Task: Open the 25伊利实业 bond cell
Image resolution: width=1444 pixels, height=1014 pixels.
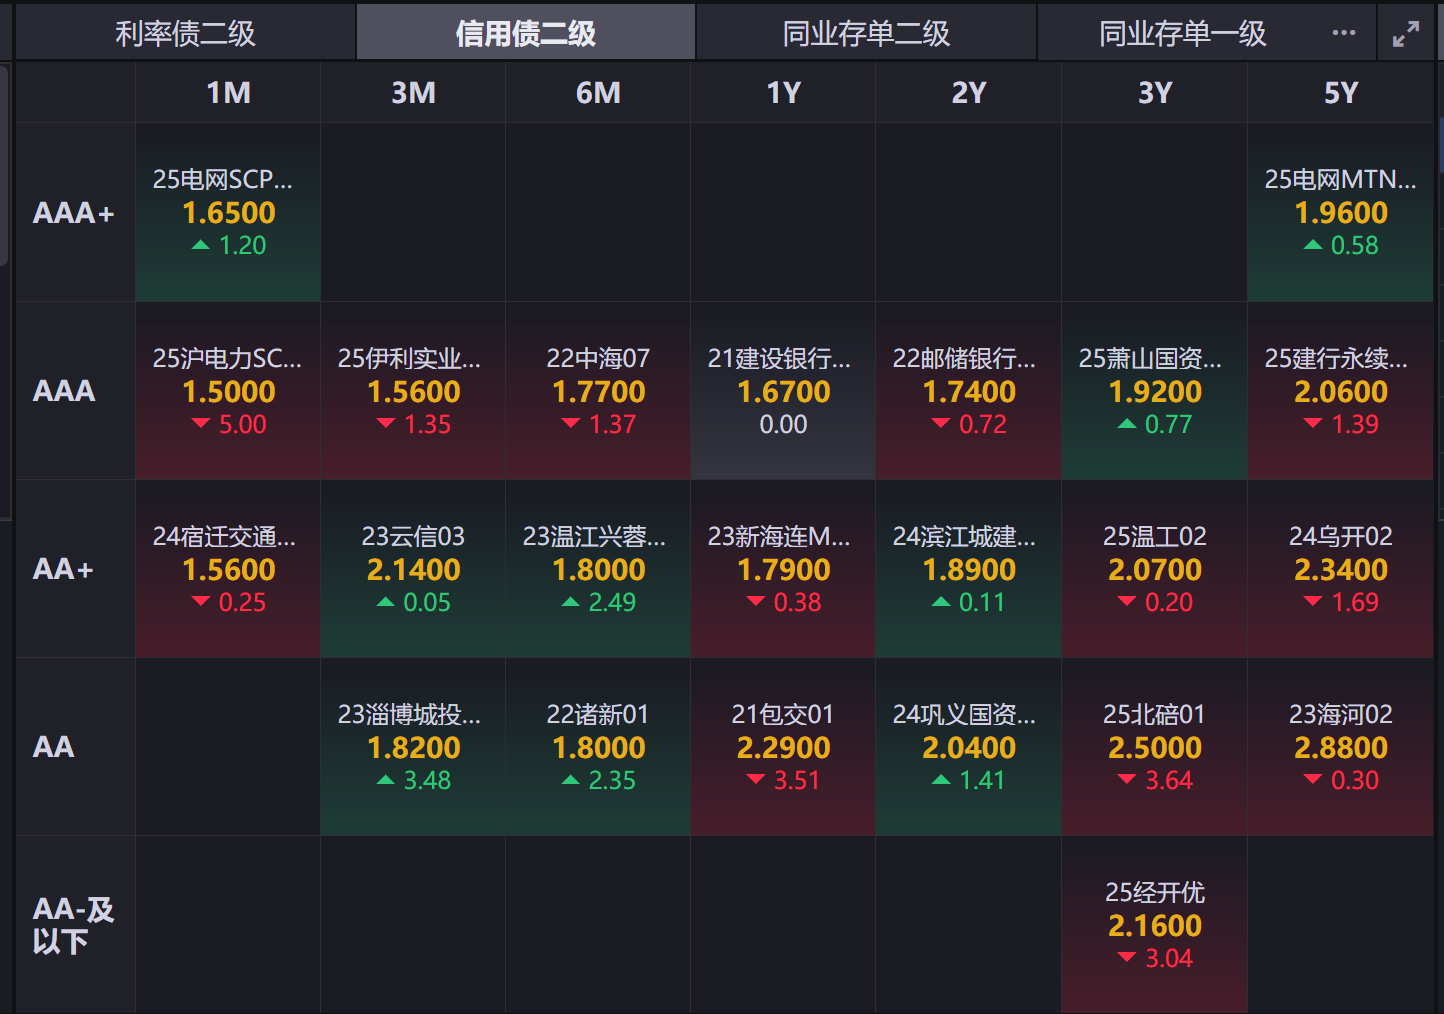Action: (x=413, y=391)
